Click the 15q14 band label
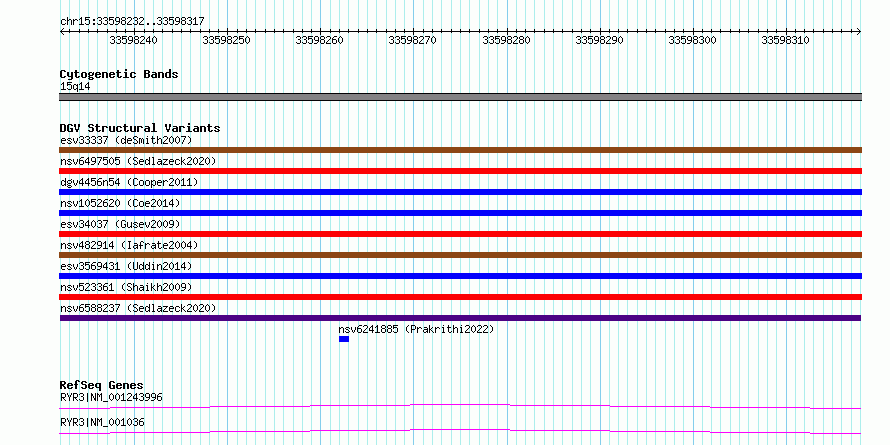The image size is (890, 445). 75,87
